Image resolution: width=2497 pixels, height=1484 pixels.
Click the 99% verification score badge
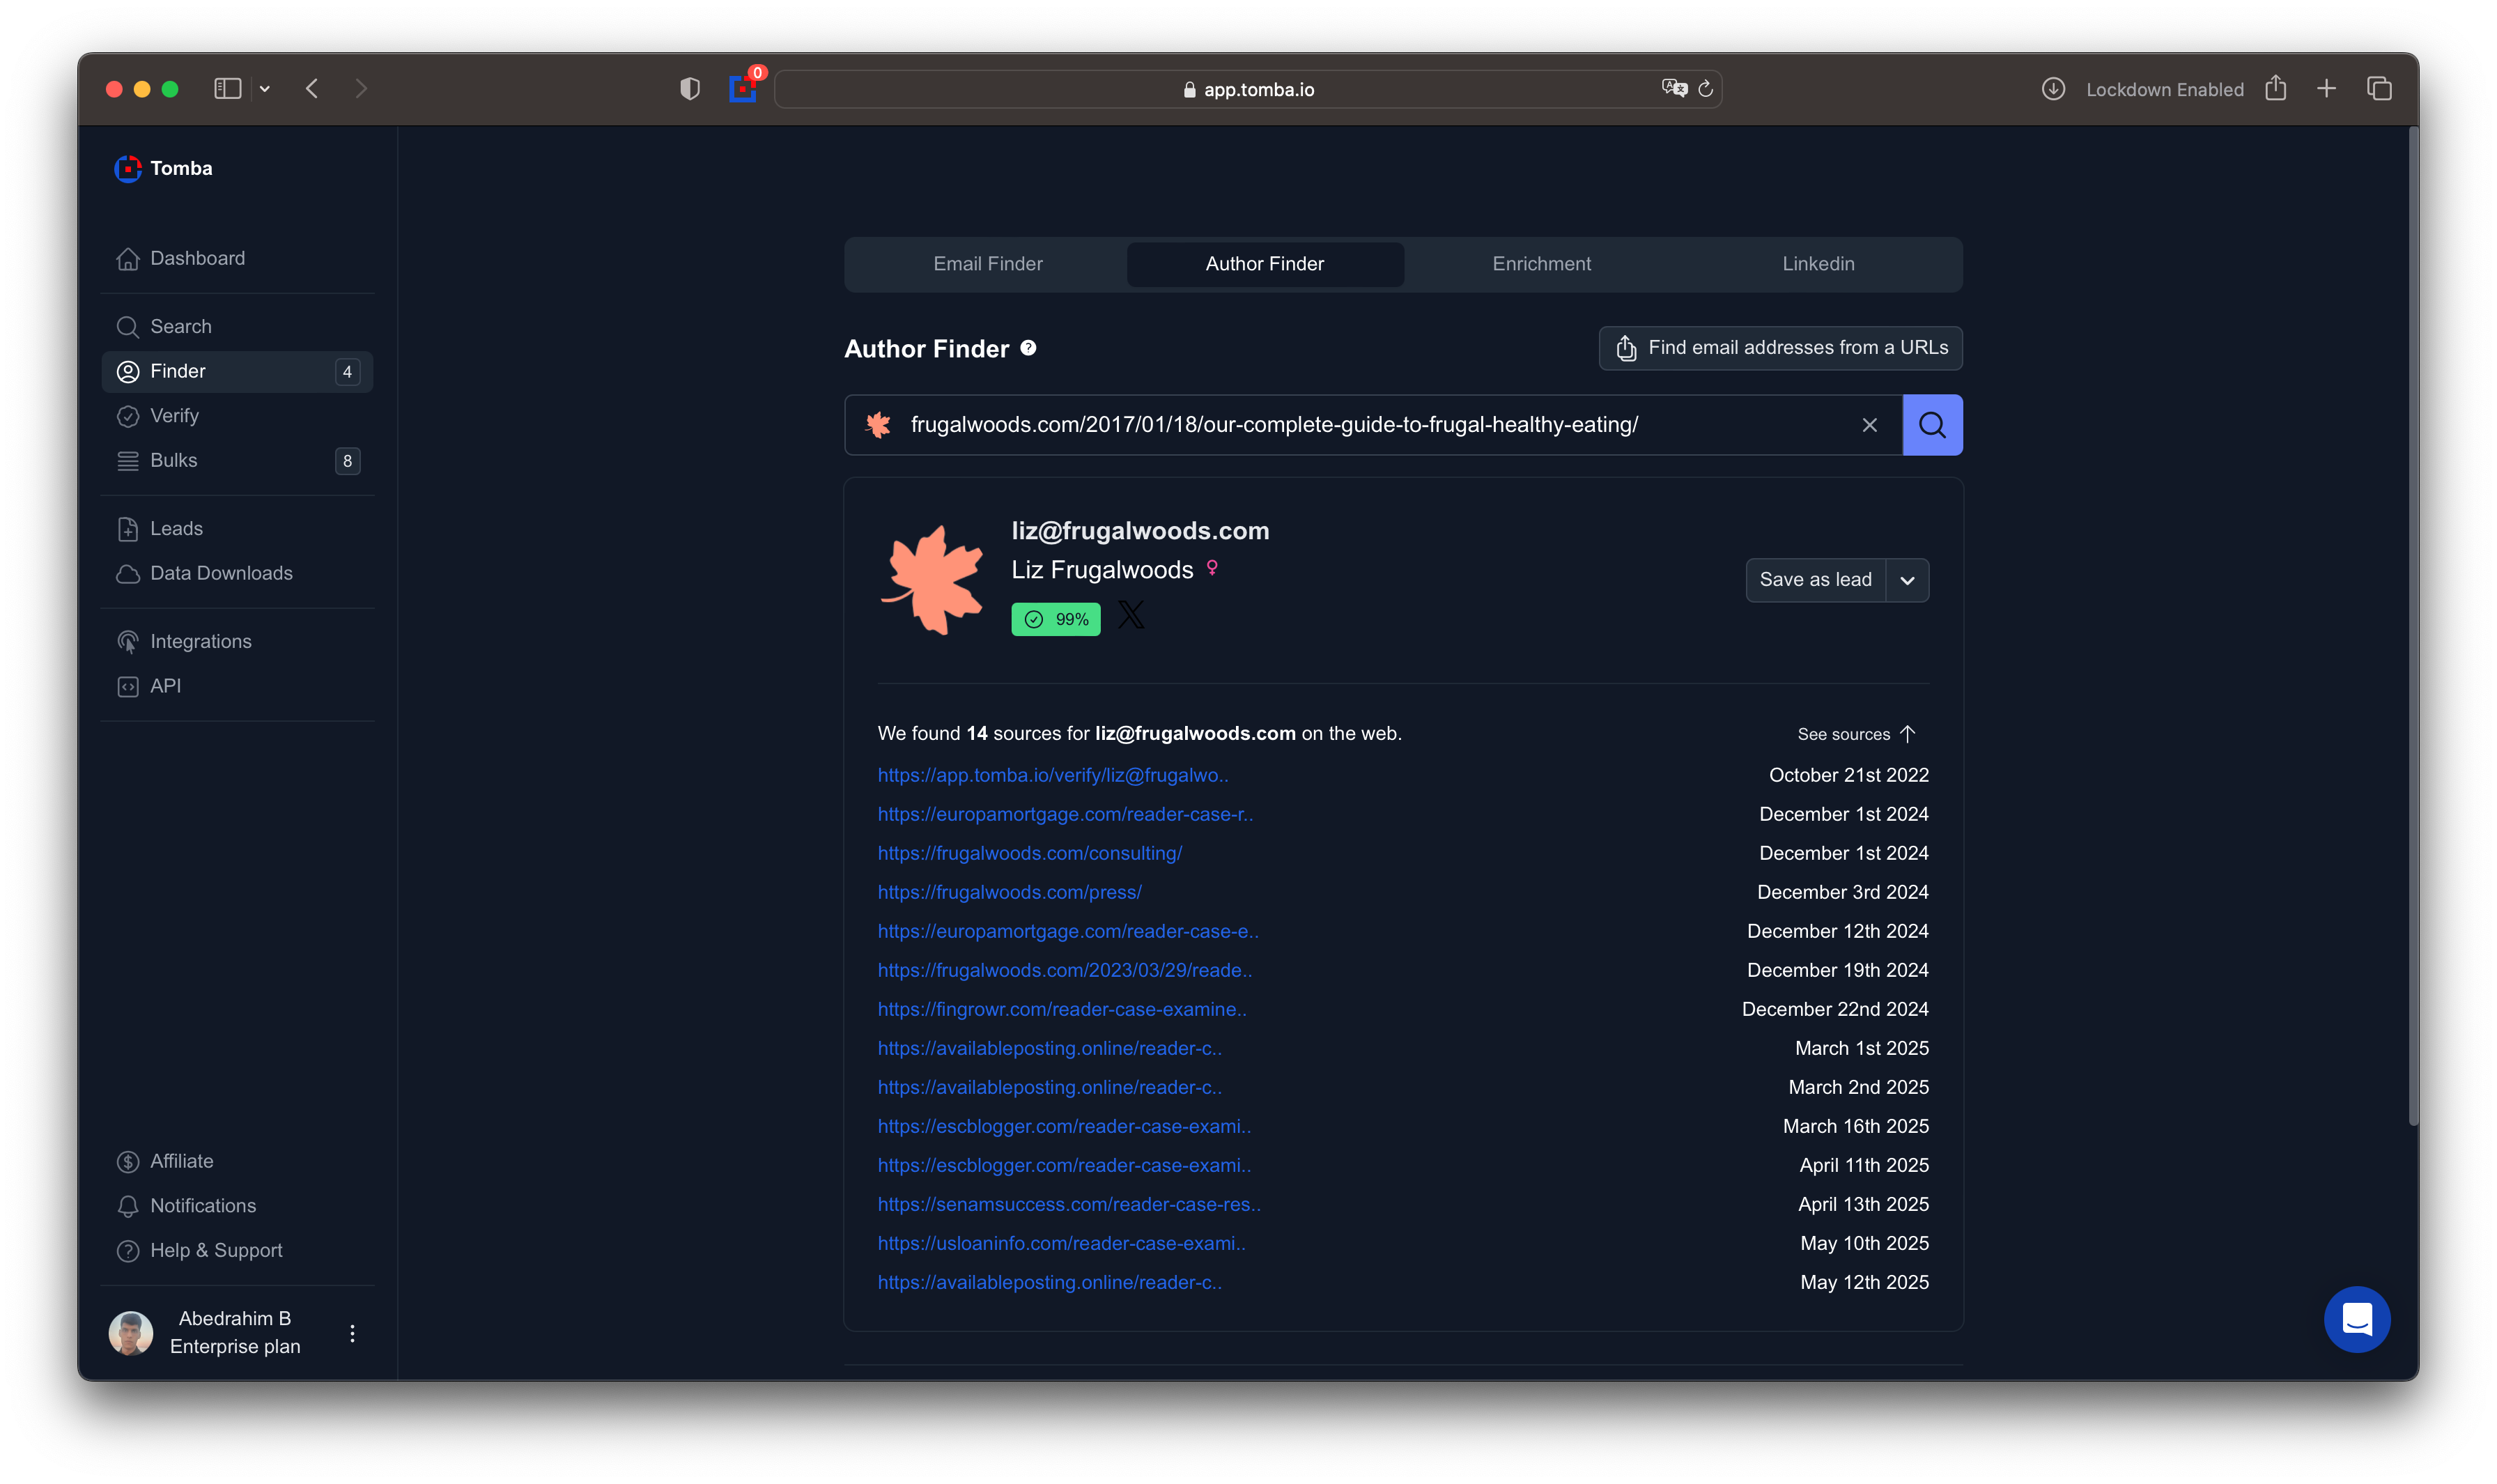1056,619
